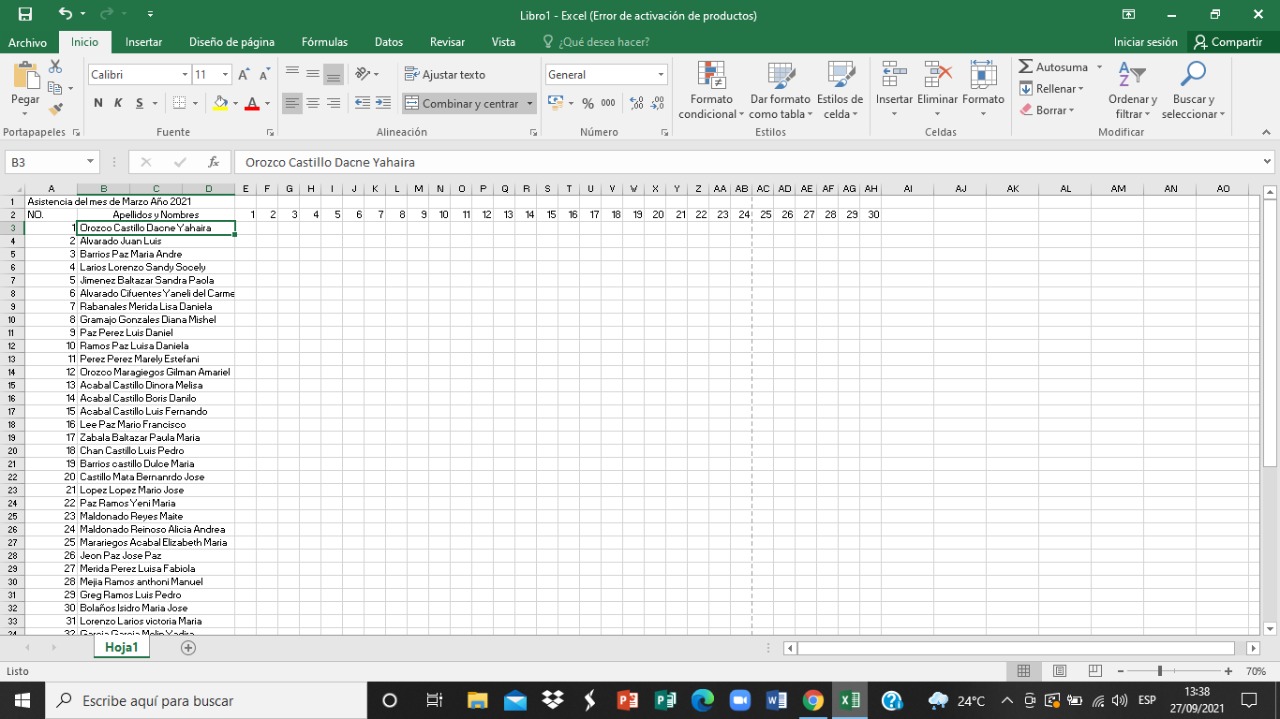Viewport: 1280px width, 719px height.
Task: Apply thousands separator 000 style
Action: coord(608,103)
